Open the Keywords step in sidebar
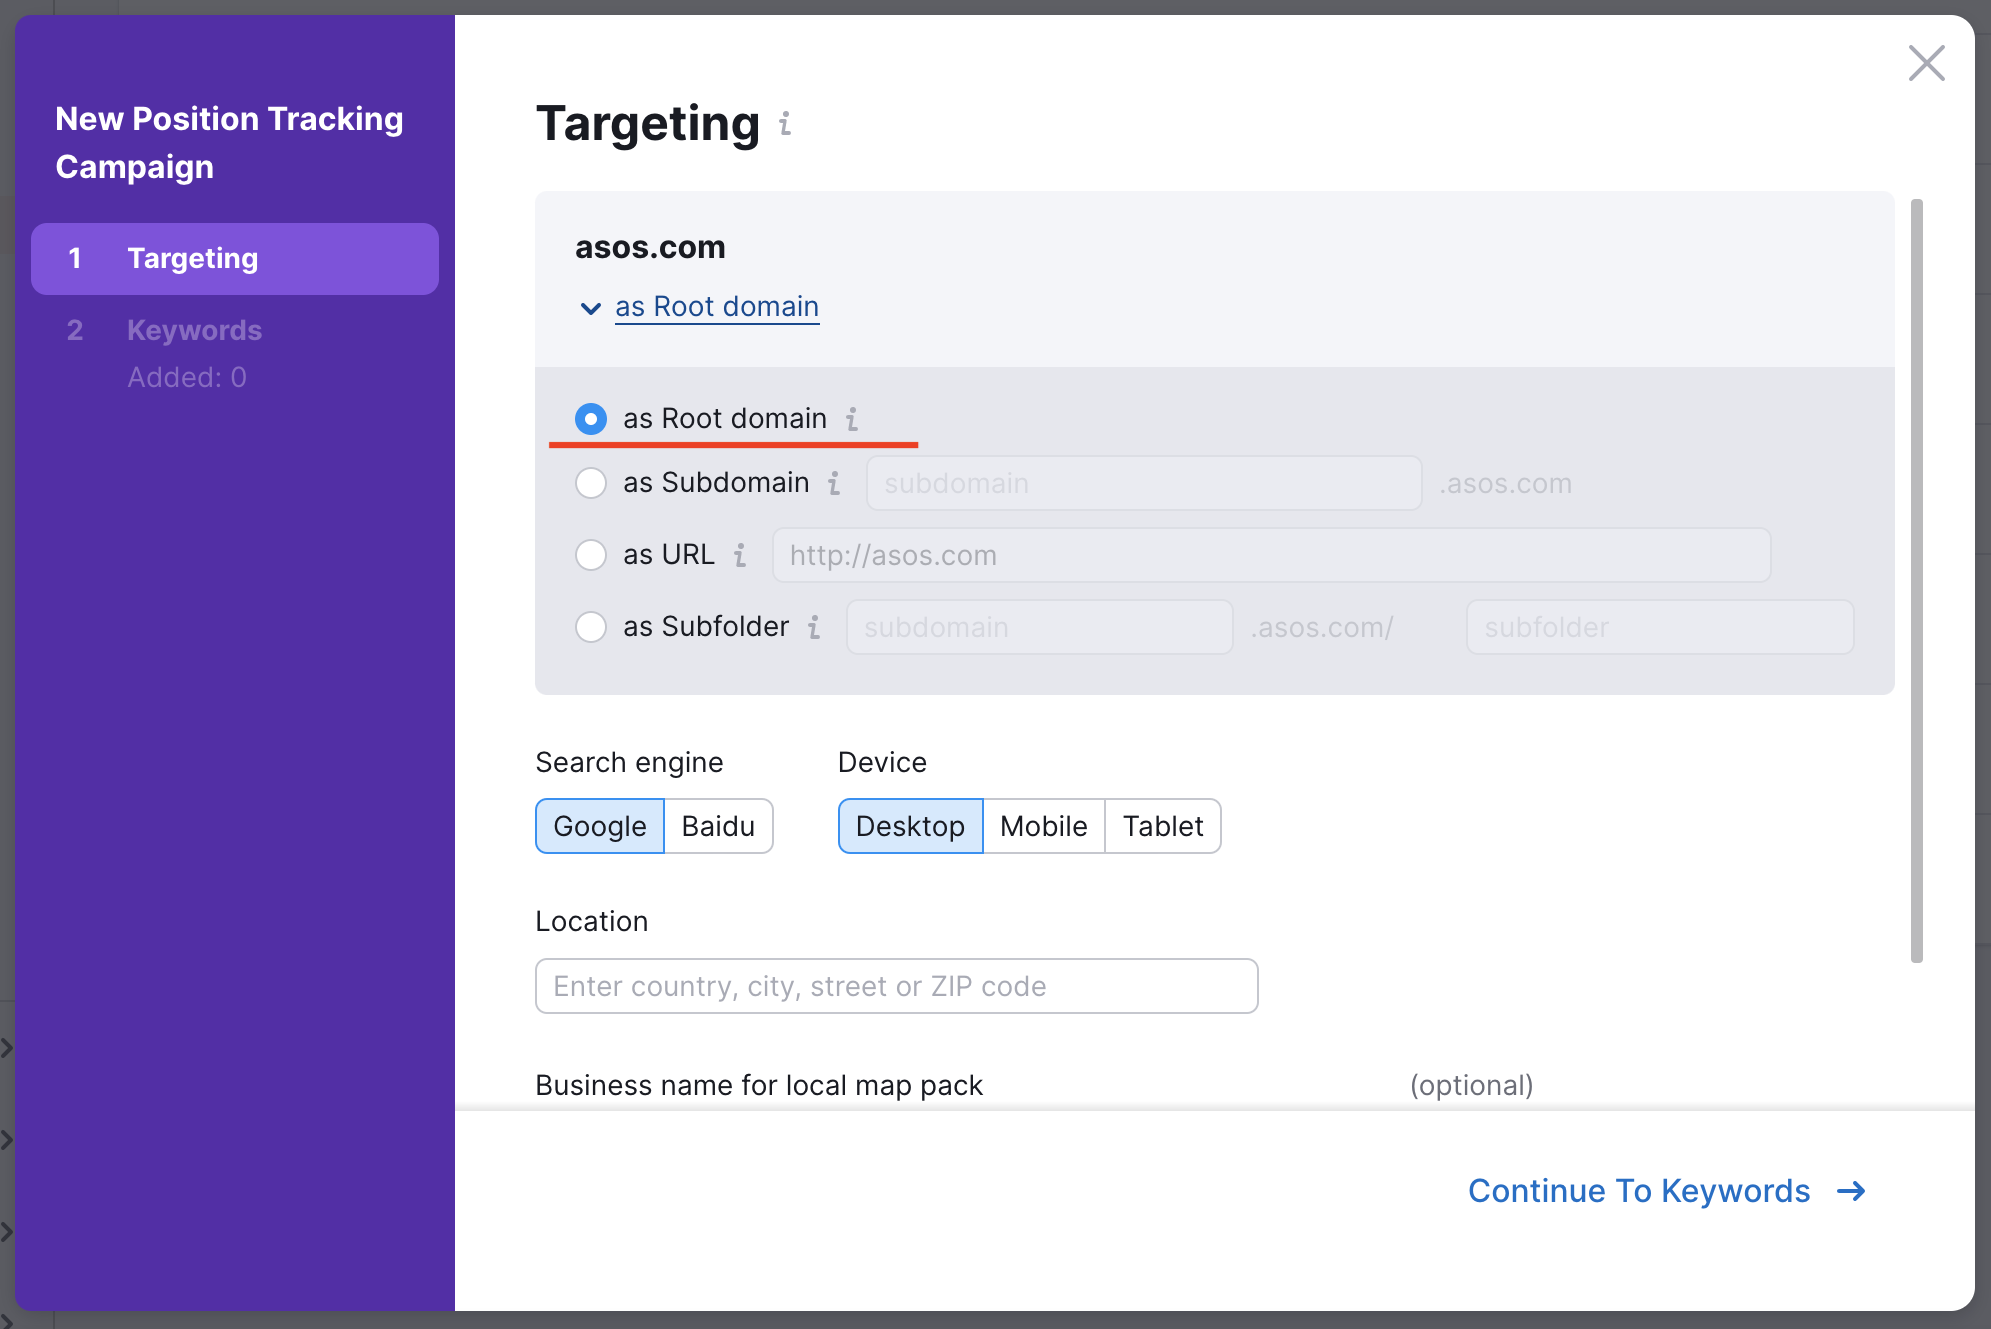This screenshot has width=1991, height=1329. pos(194,331)
